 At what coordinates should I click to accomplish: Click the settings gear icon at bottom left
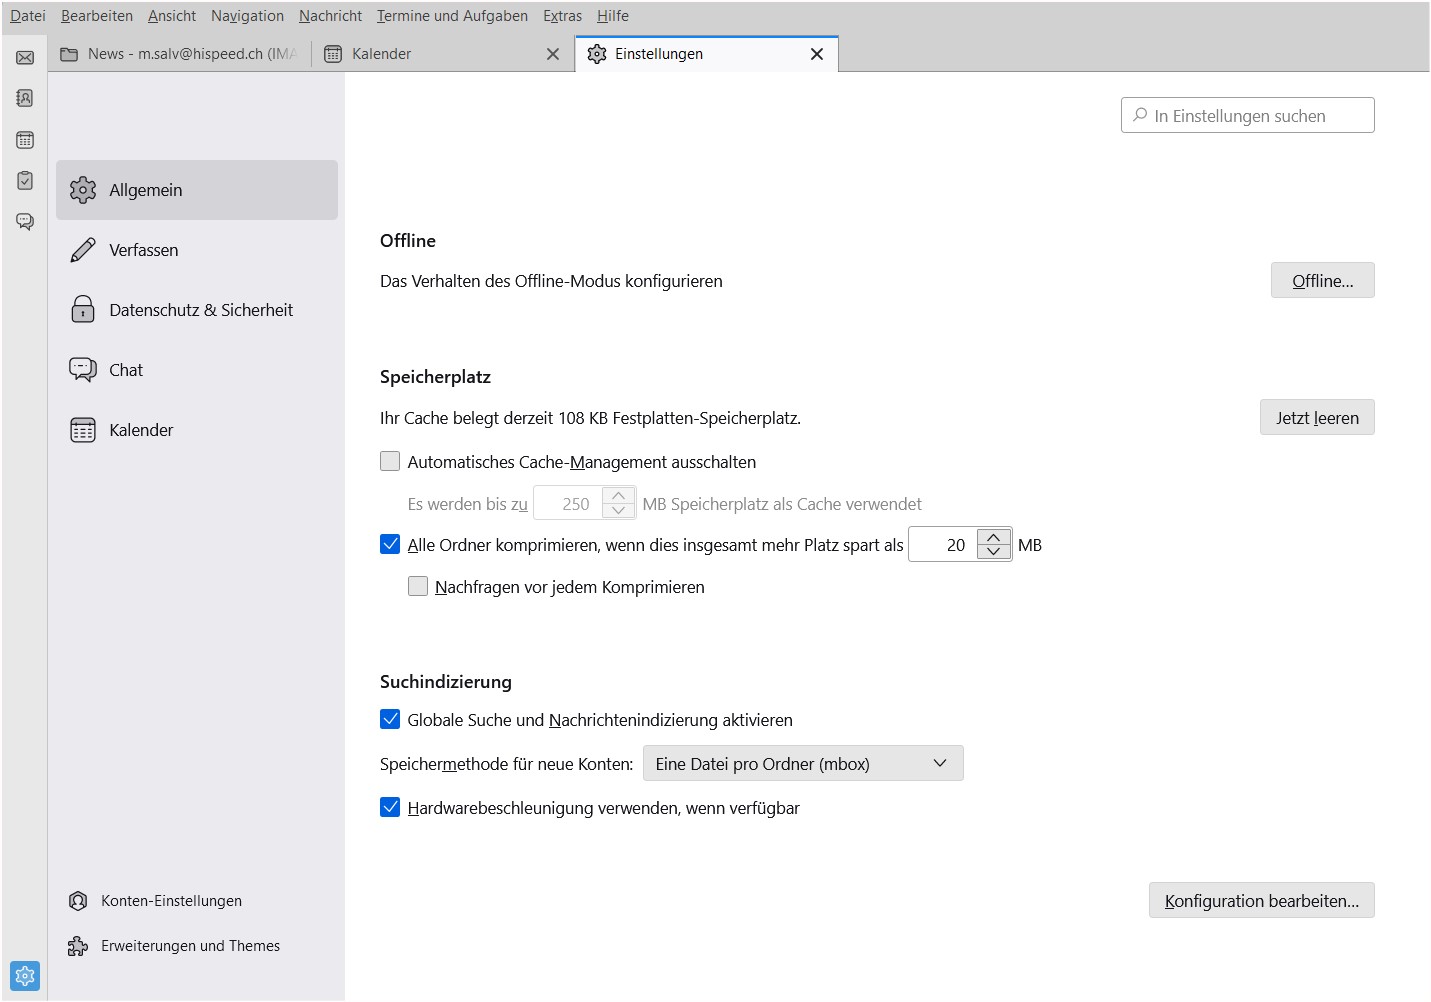25,975
